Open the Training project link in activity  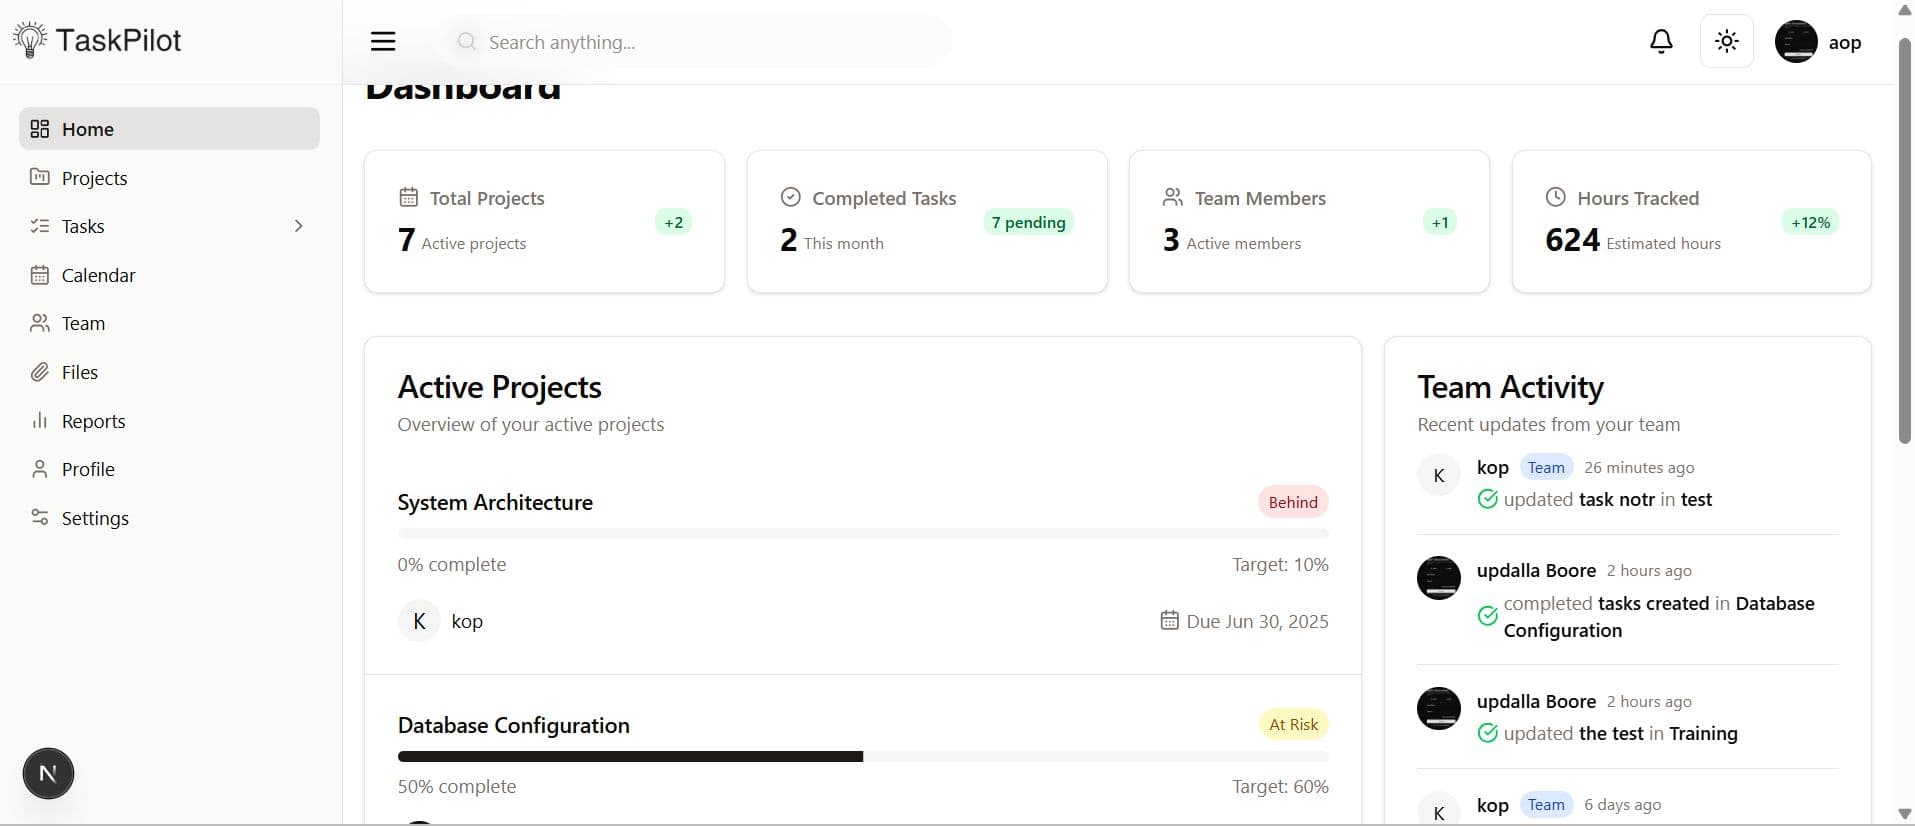pyautogui.click(x=1703, y=733)
